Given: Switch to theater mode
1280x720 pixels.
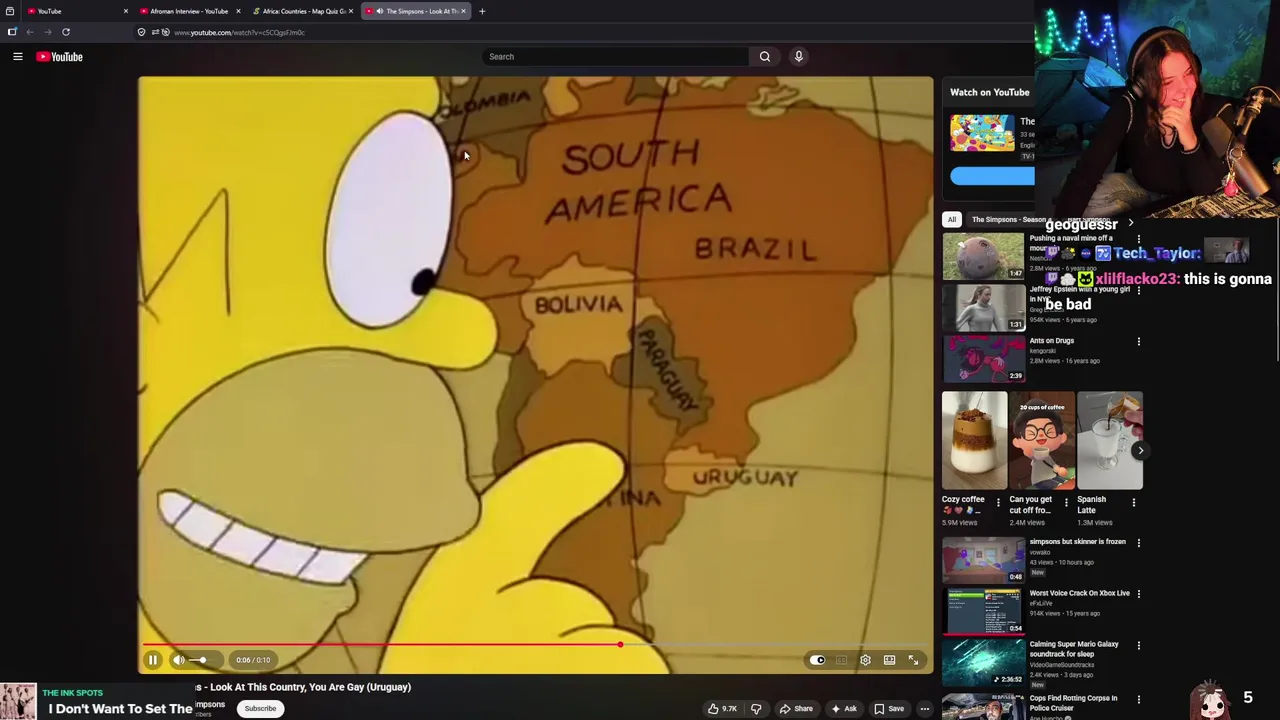Looking at the screenshot, I should 889,660.
